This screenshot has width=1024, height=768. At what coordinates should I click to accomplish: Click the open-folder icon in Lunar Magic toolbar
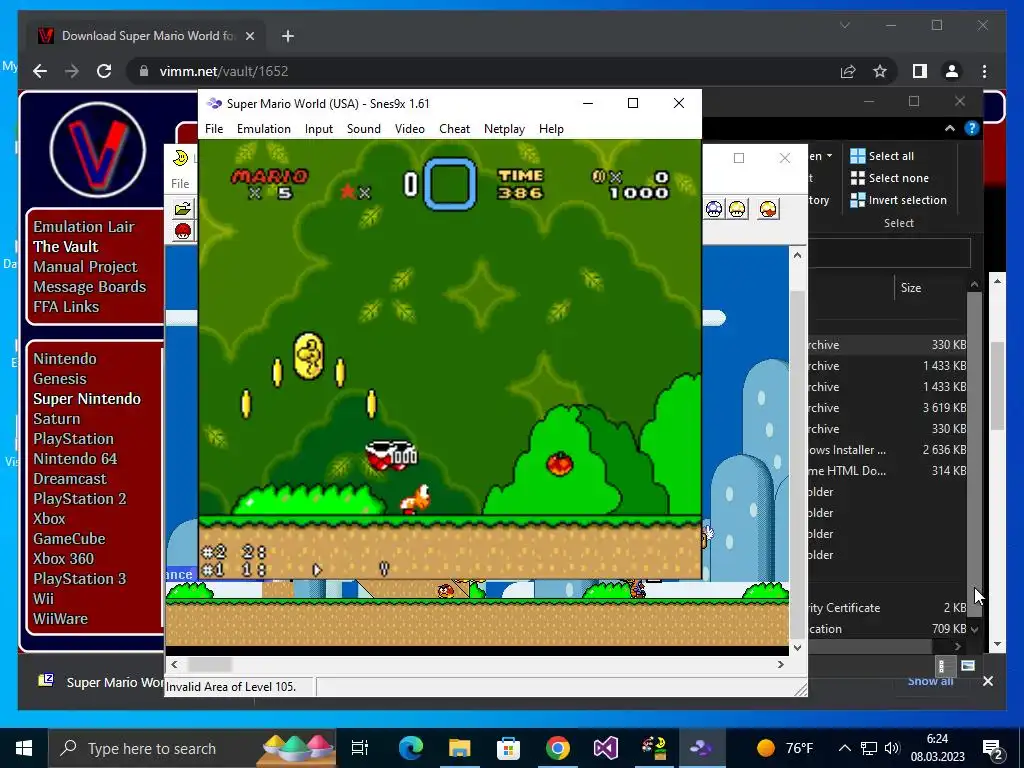click(x=183, y=209)
